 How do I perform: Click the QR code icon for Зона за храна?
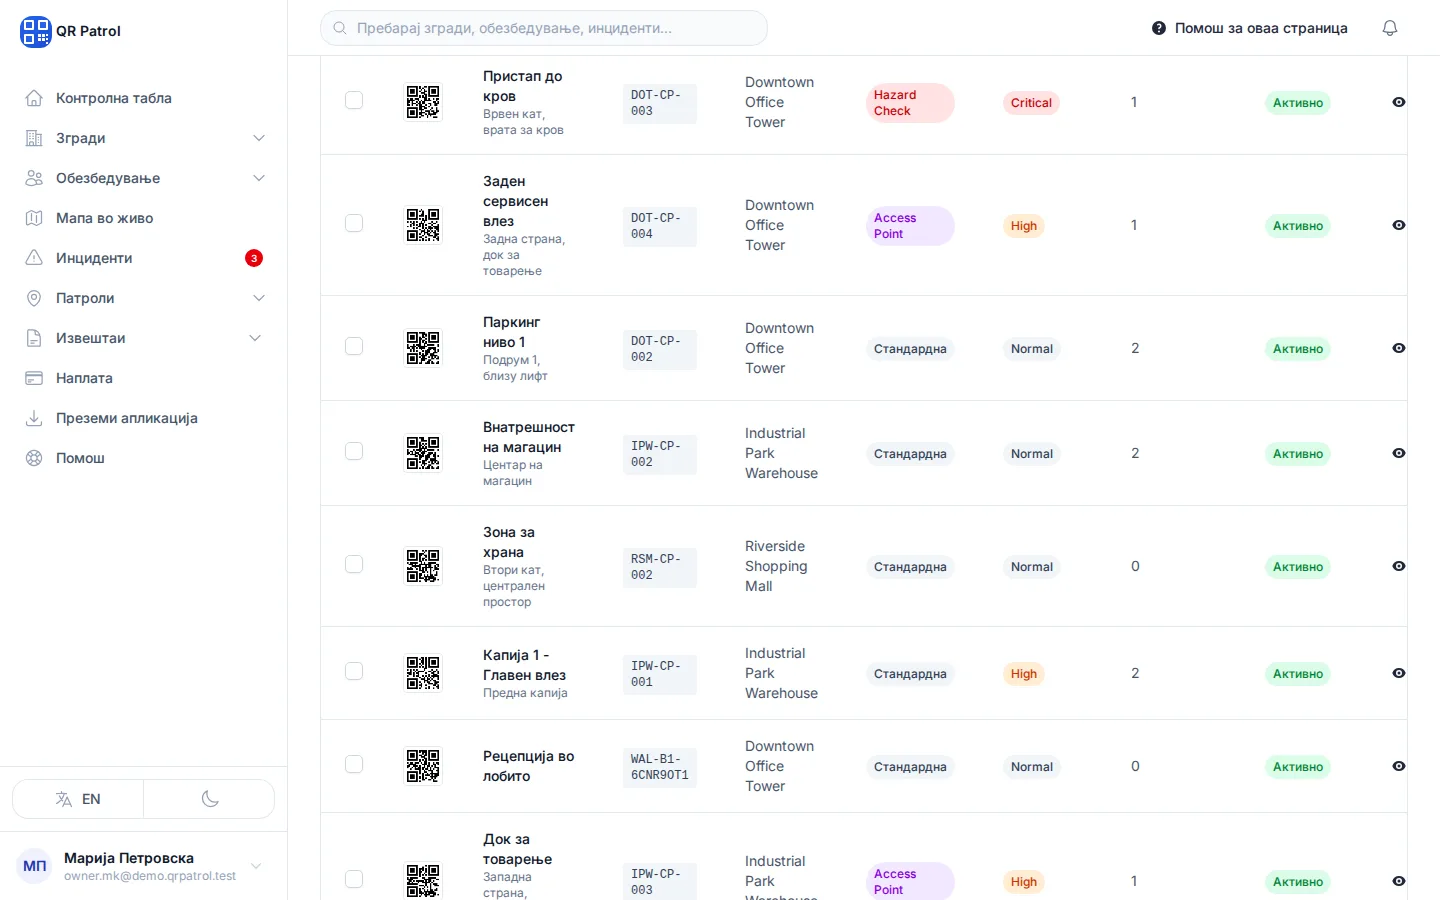tap(423, 566)
